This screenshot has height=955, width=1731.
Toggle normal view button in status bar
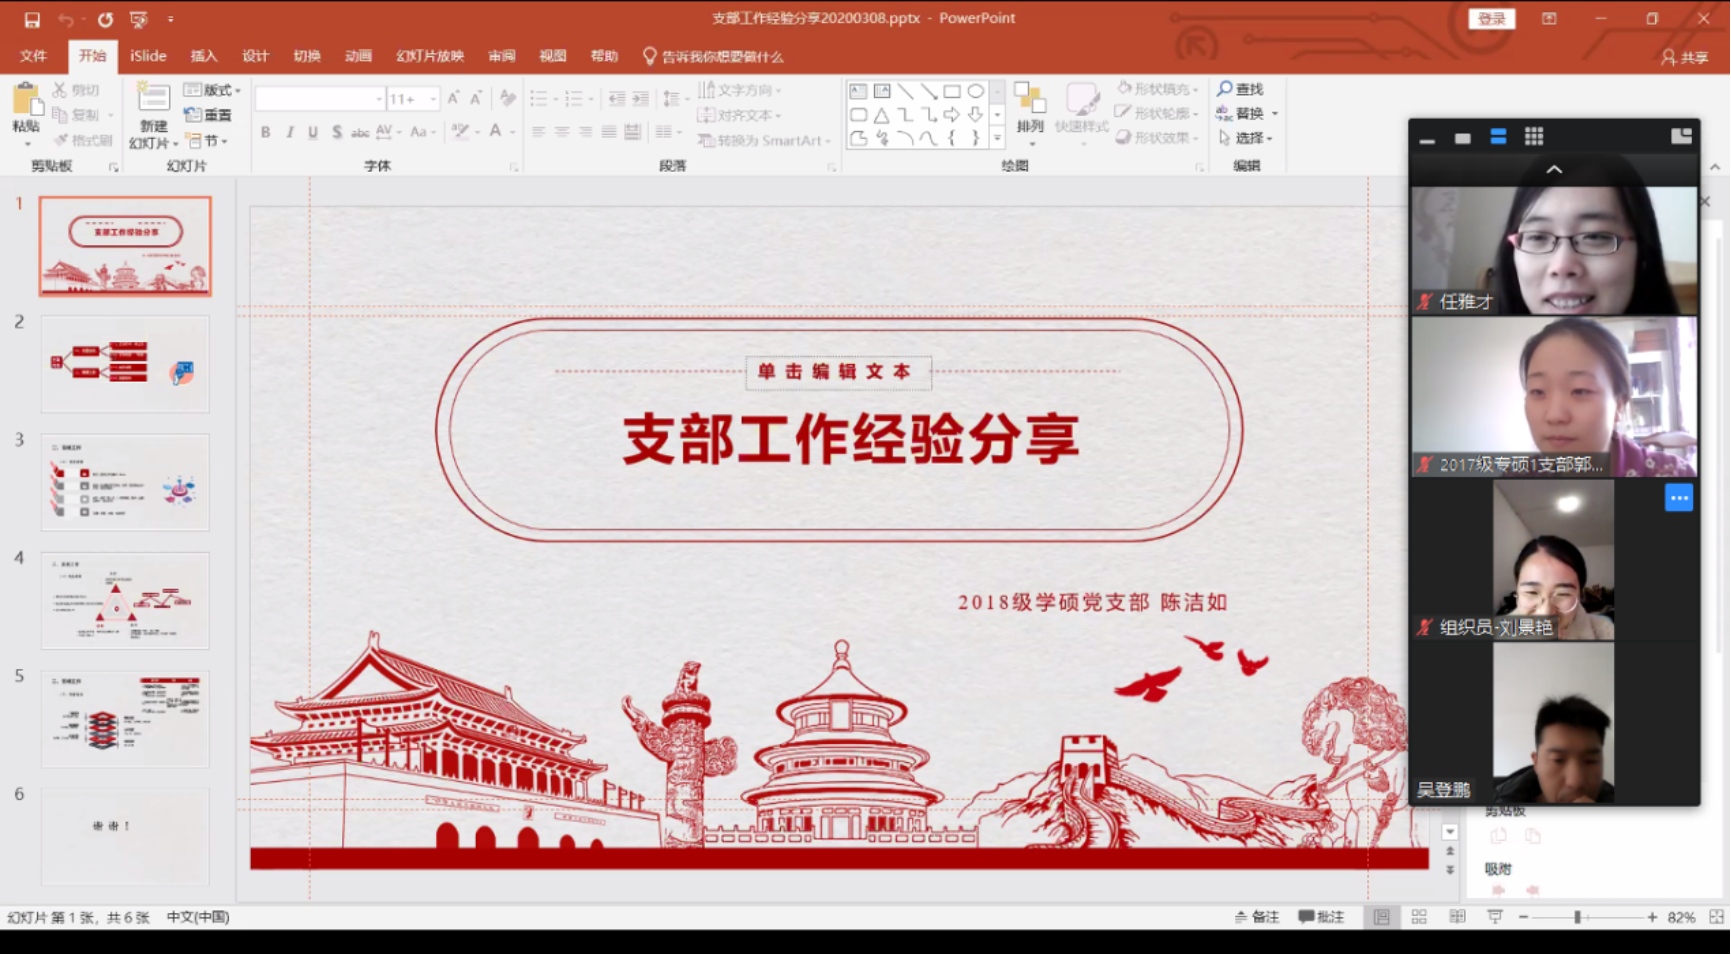coord(1381,917)
